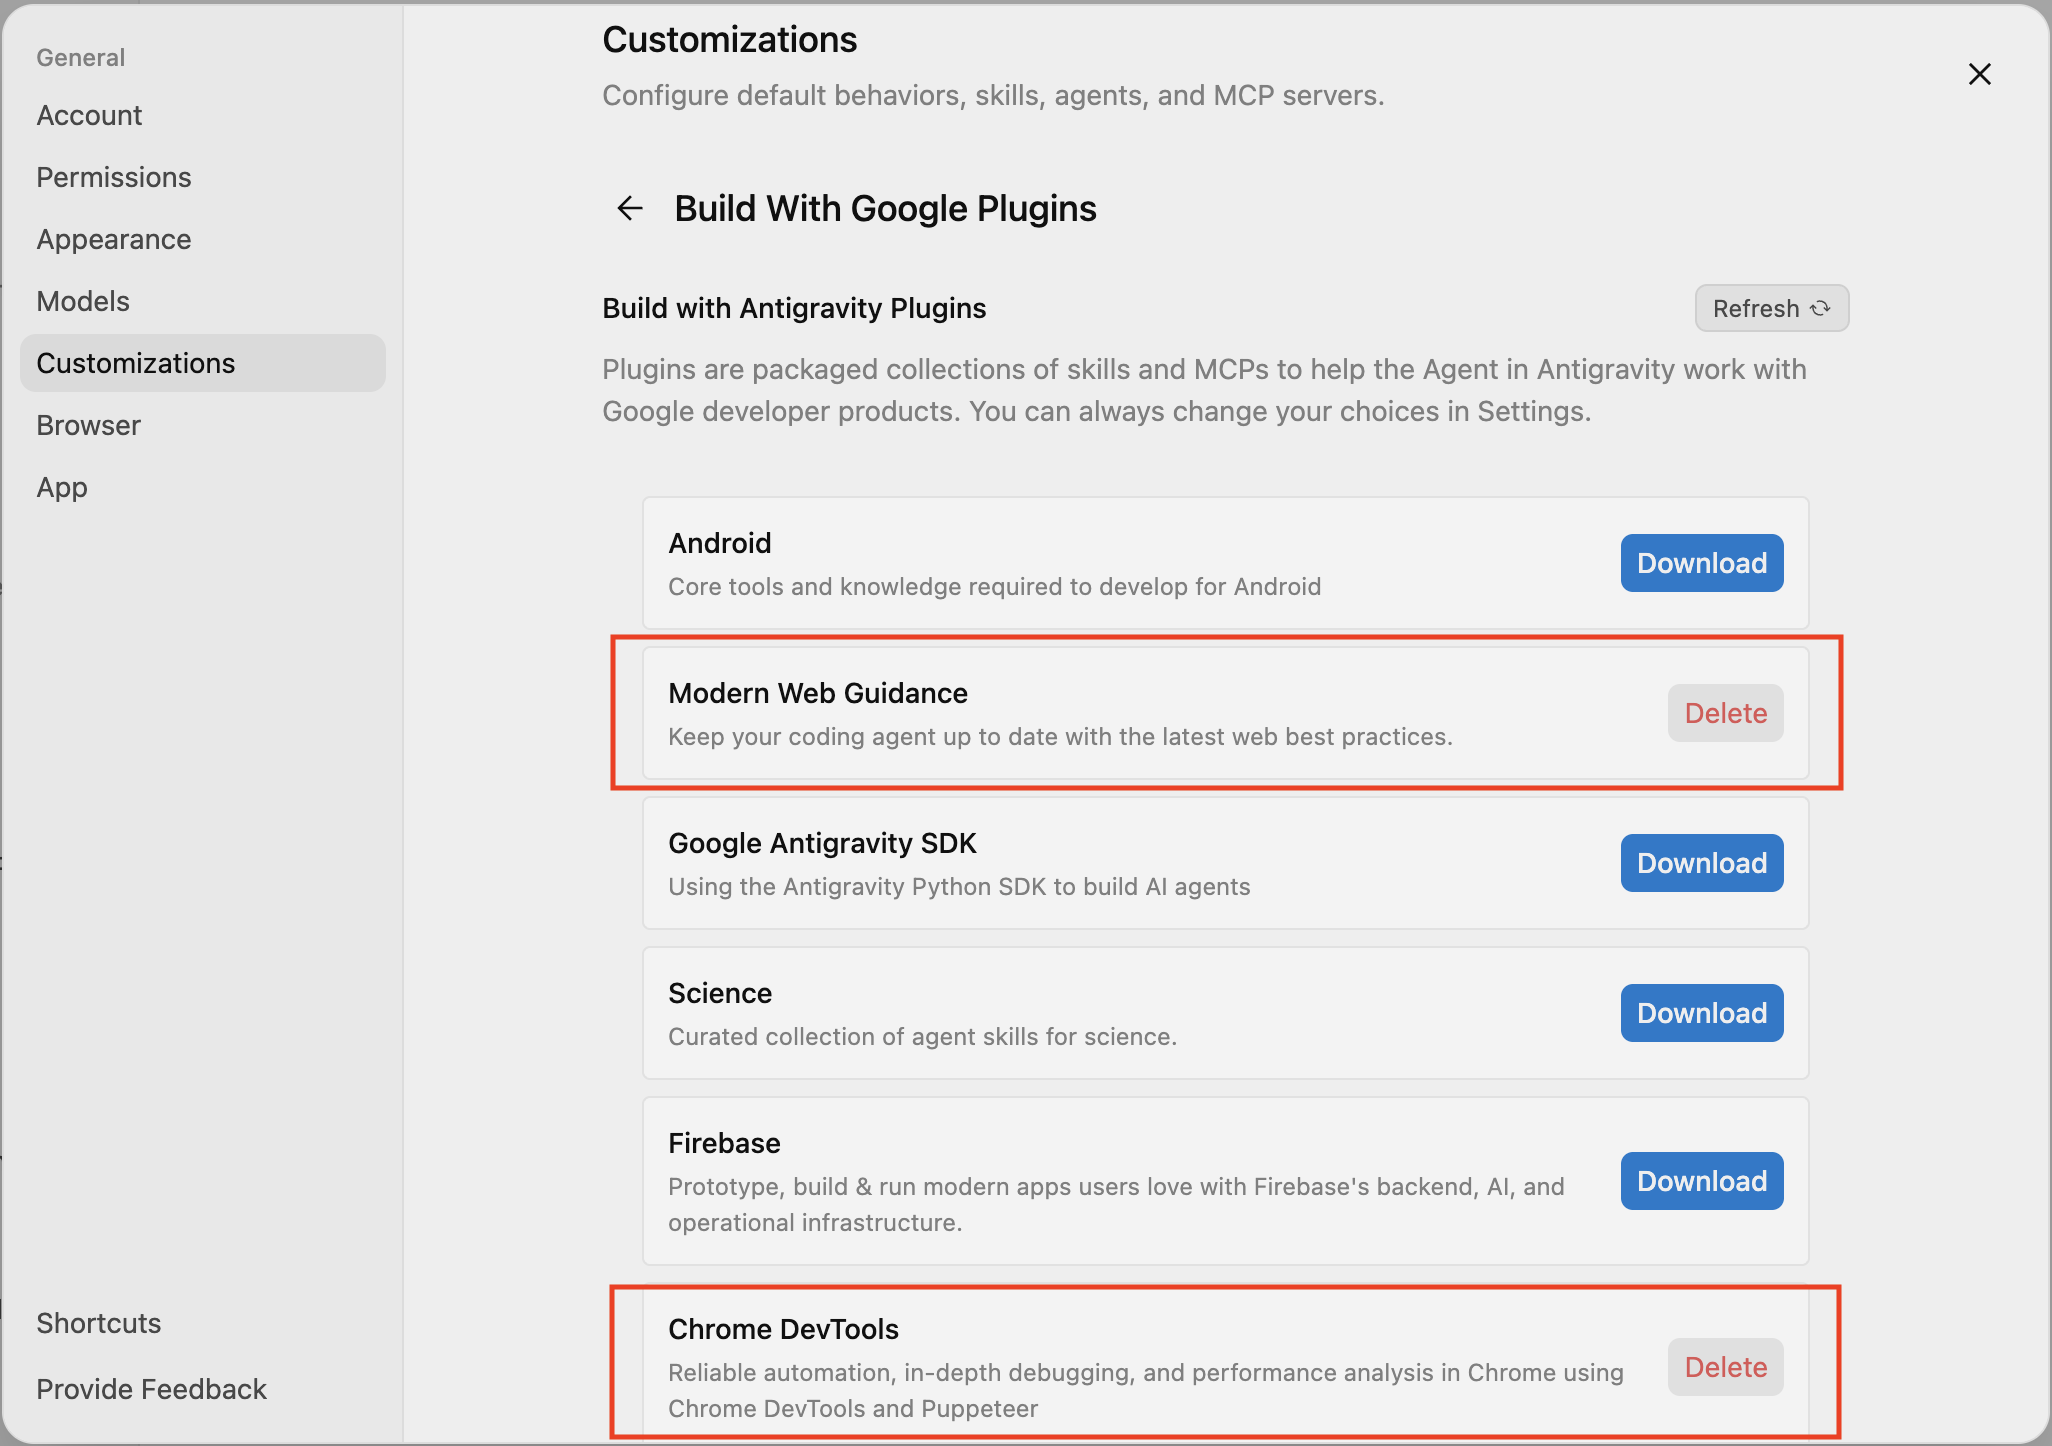Click 'Core tools and knowledge' Android description
The height and width of the screenshot is (1446, 2052).
[x=994, y=586]
